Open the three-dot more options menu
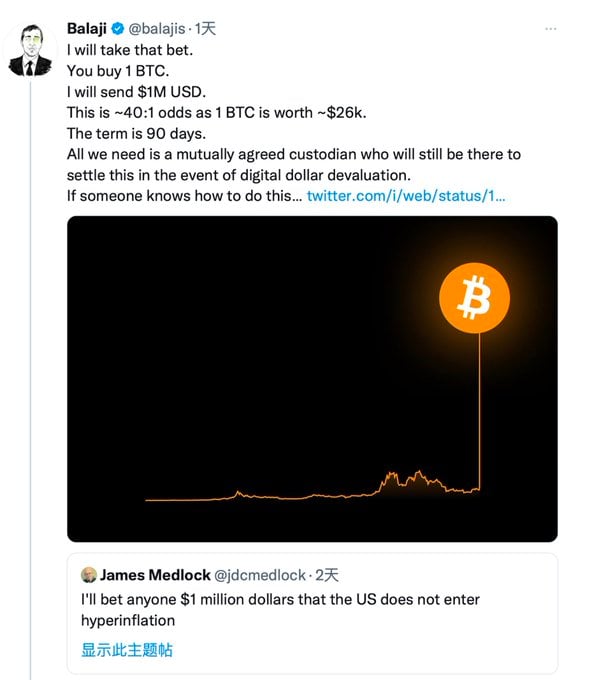 (550, 29)
